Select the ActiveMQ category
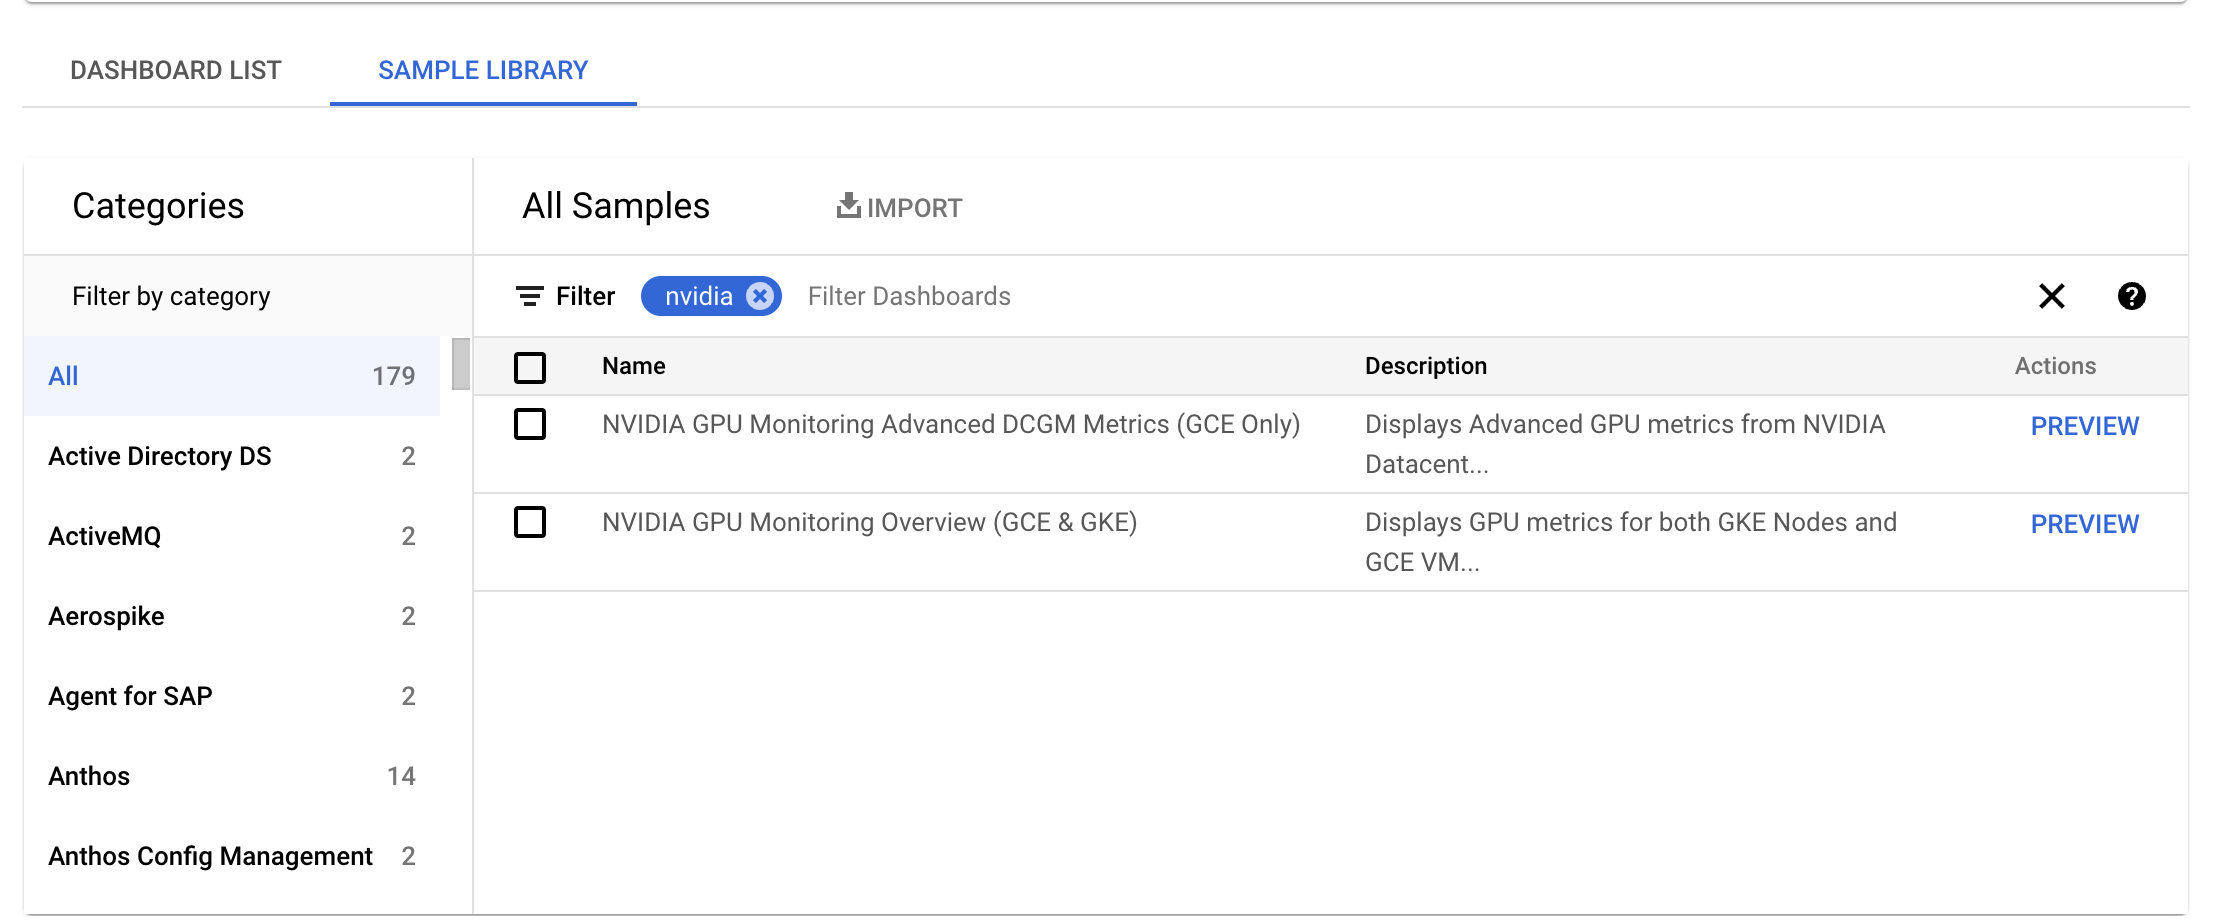This screenshot has height=924, width=2228. tap(230, 536)
